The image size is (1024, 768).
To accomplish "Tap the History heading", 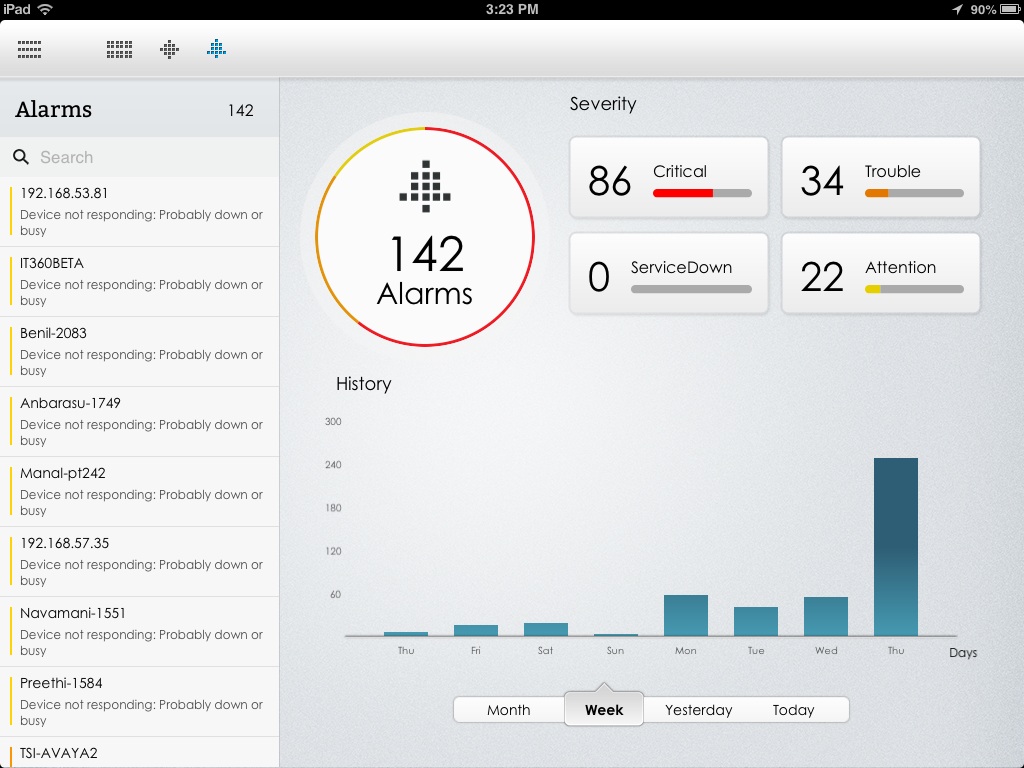I will pos(364,384).
